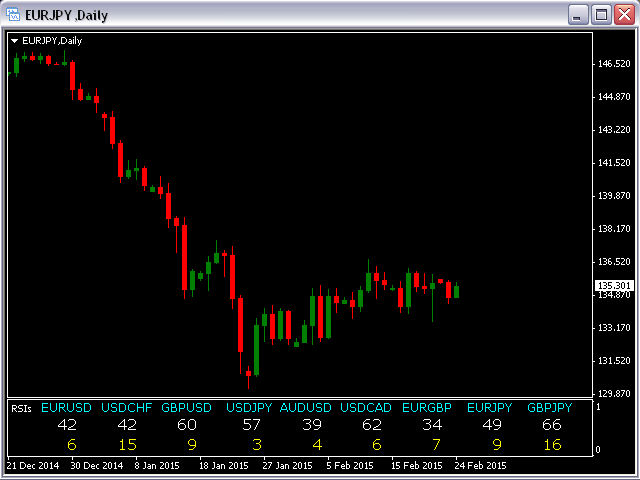Click RSI value 57 under USDJPY
The image size is (640, 480).
click(x=251, y=425)
